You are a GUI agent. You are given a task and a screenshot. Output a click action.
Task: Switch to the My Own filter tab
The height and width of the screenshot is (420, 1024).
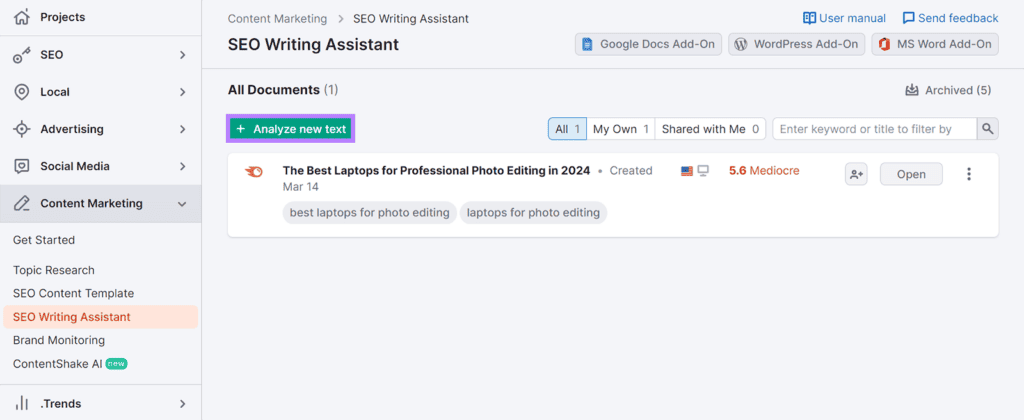[x=620, y=129]
